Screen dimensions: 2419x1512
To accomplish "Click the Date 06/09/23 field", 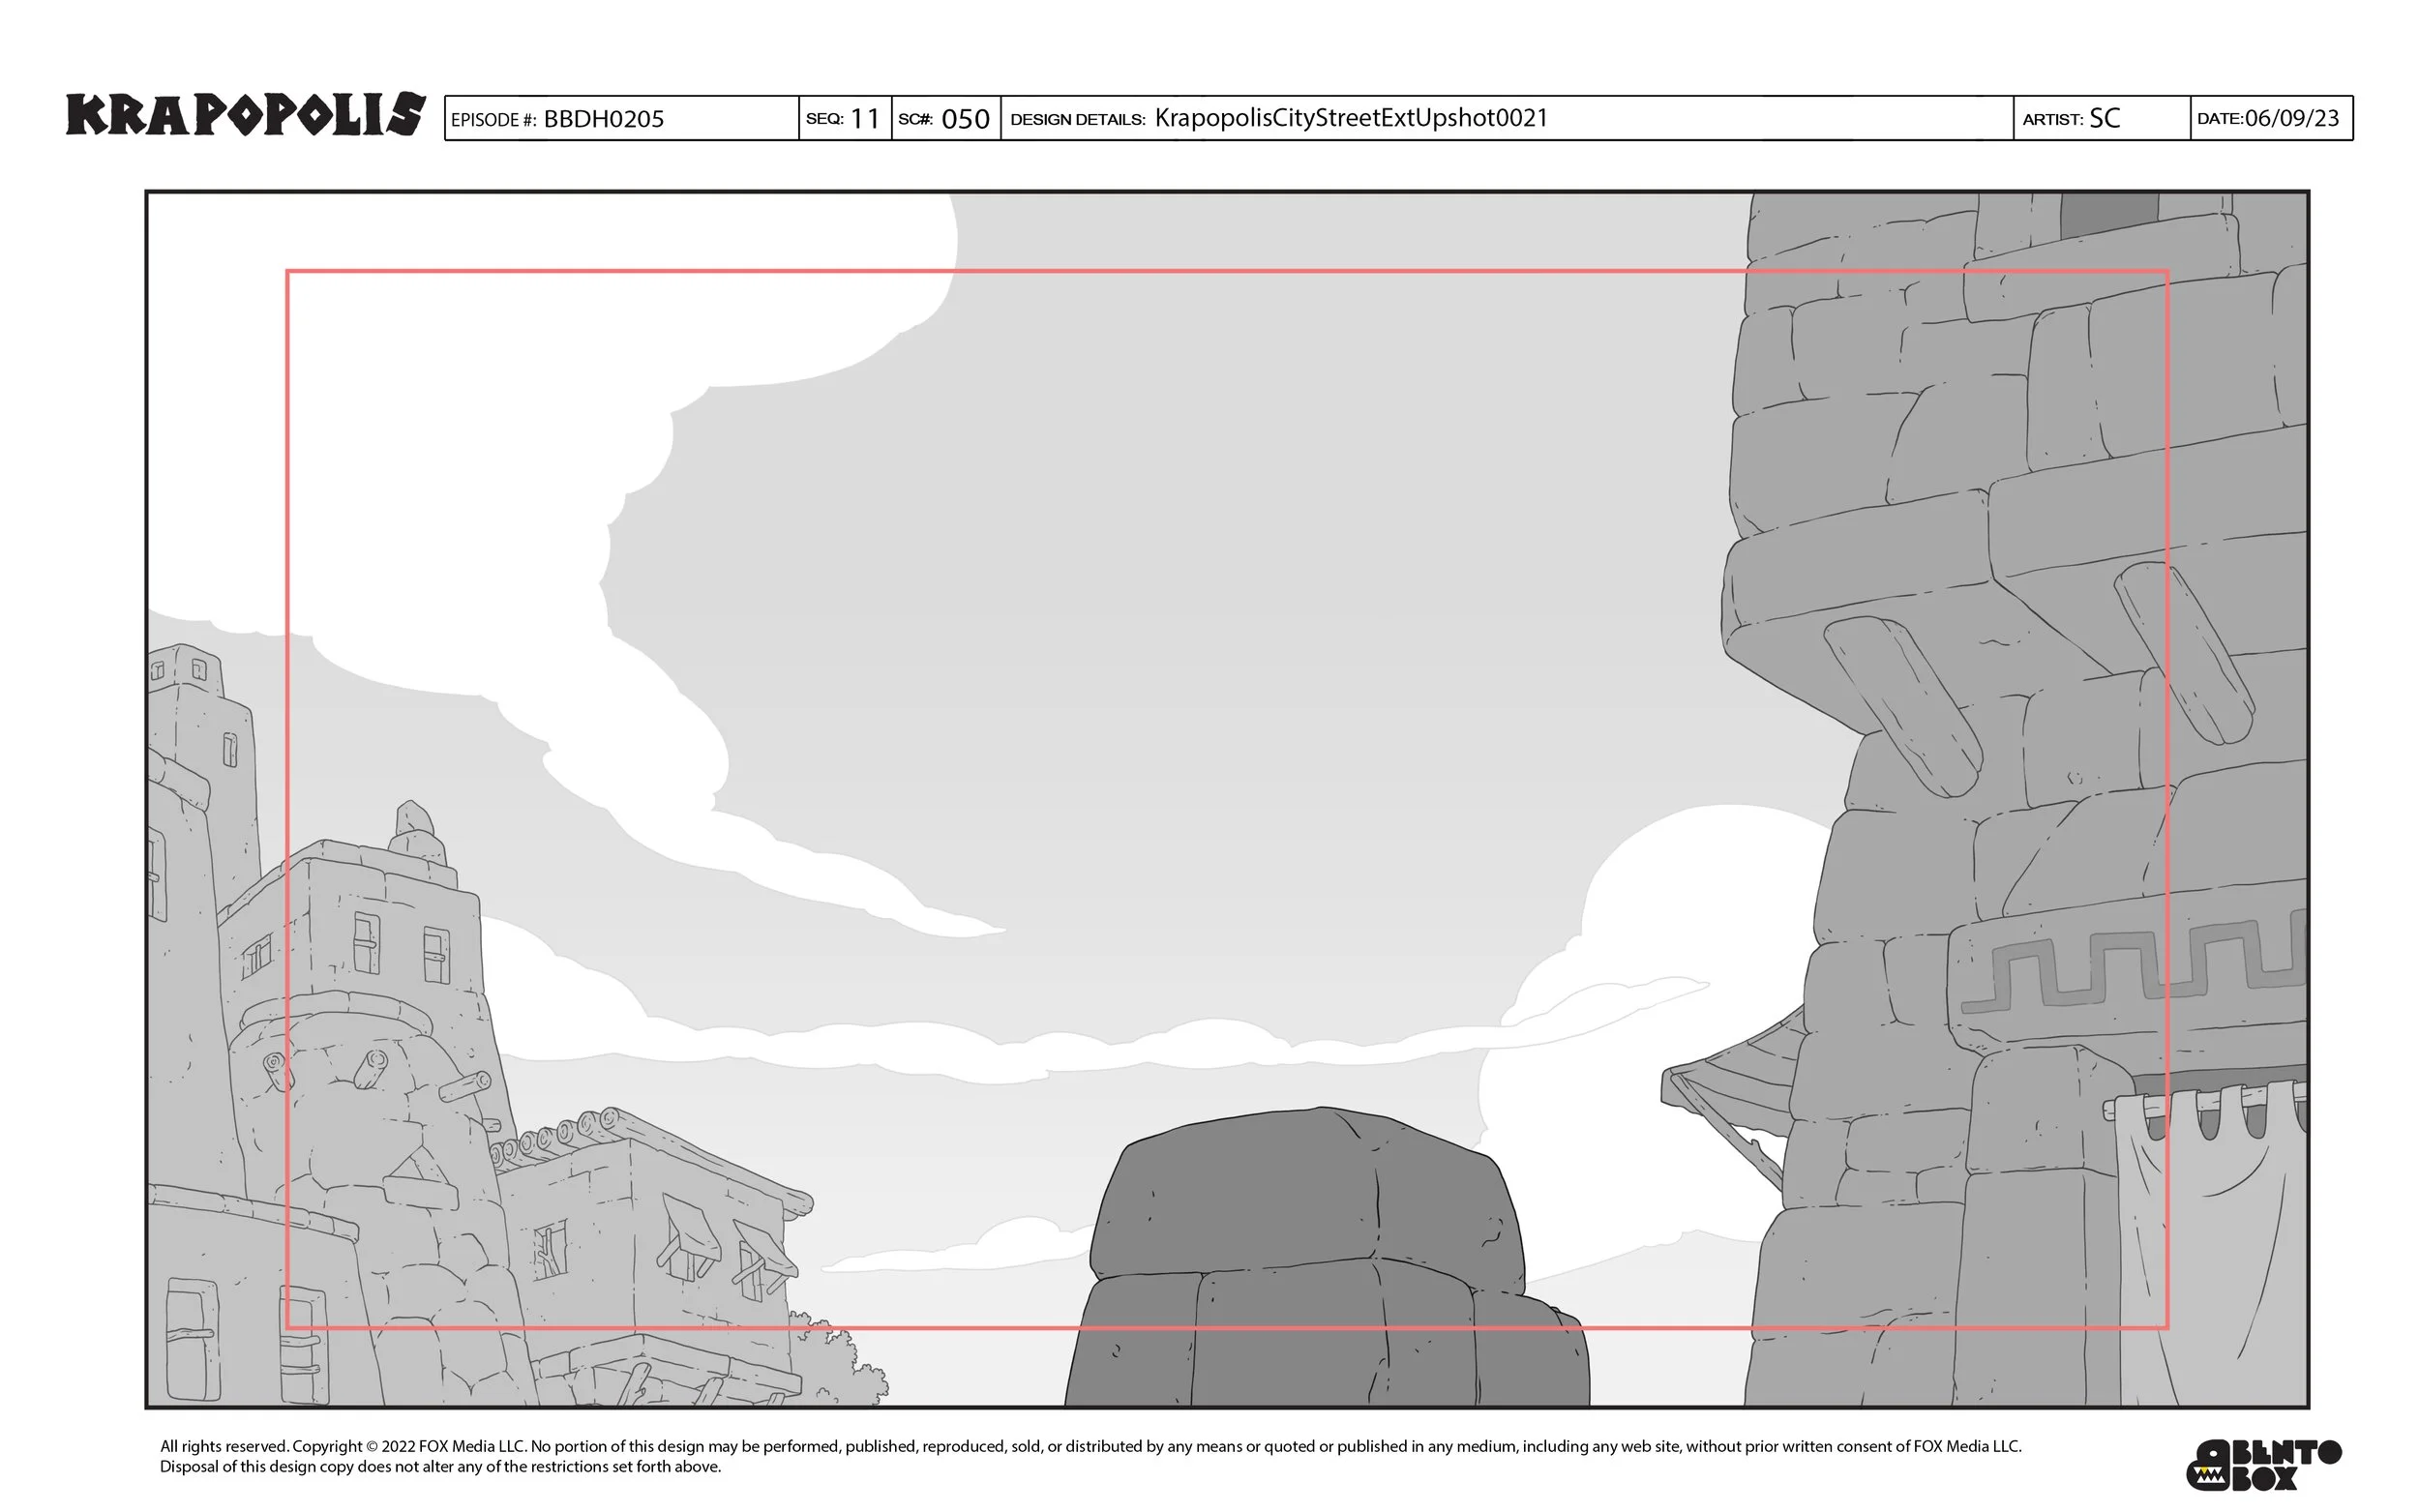I will click(x=2271, y=119).
